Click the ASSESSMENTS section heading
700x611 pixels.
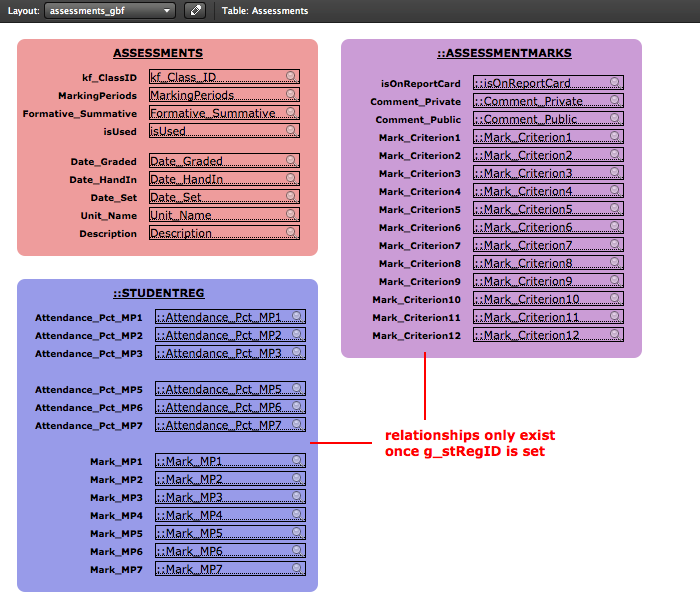[x=158, y=53]
